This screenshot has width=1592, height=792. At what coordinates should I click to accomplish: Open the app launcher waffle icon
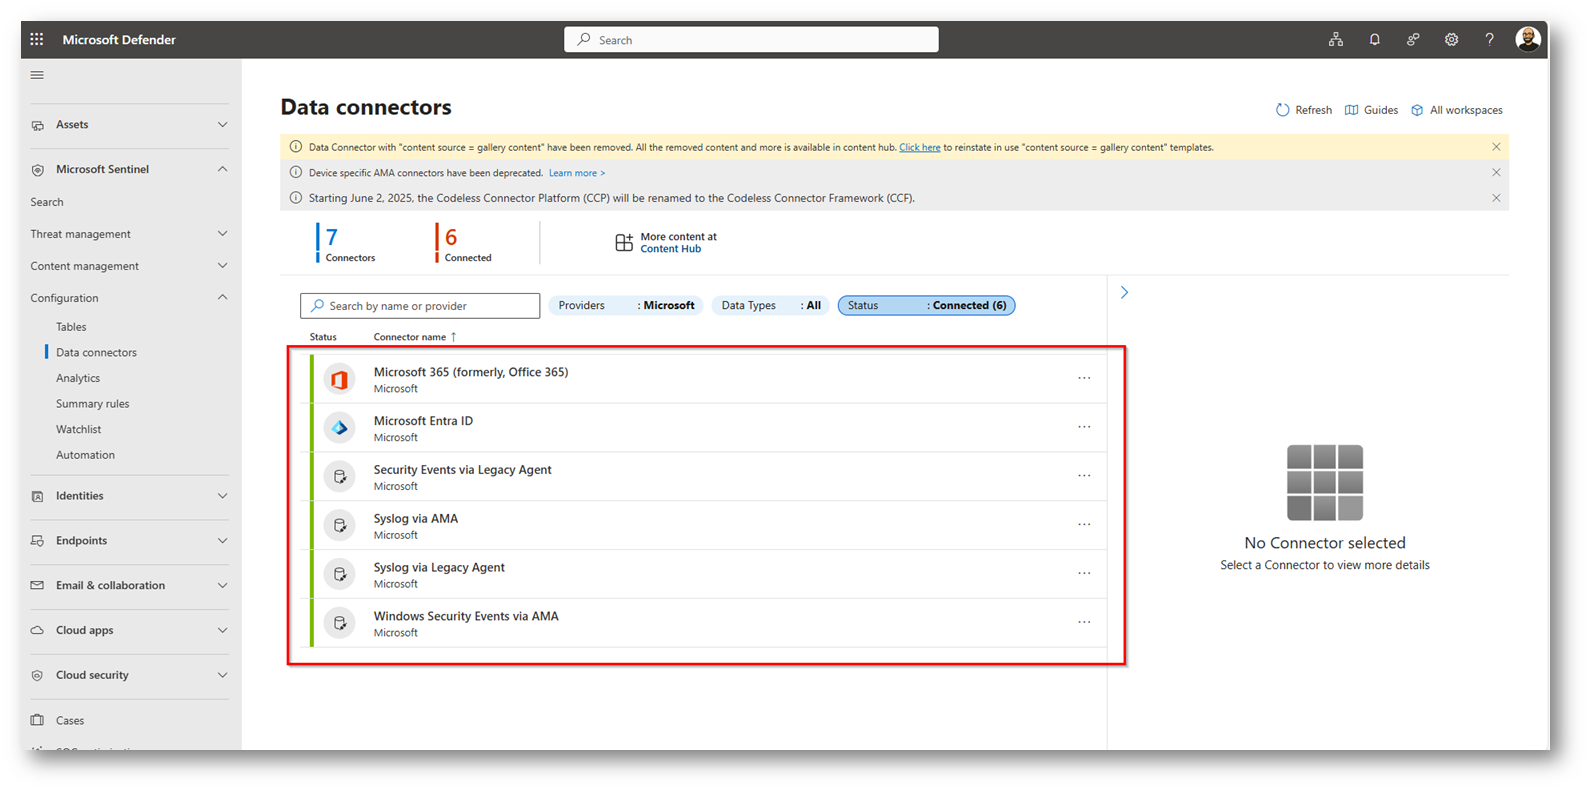(x=37, y=40)
